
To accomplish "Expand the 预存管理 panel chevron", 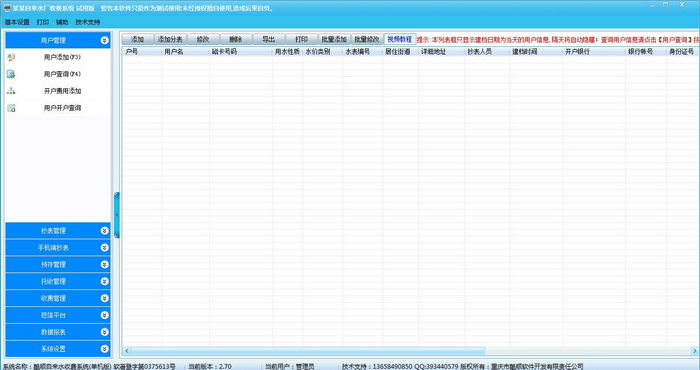I will [x=104, y=265].
